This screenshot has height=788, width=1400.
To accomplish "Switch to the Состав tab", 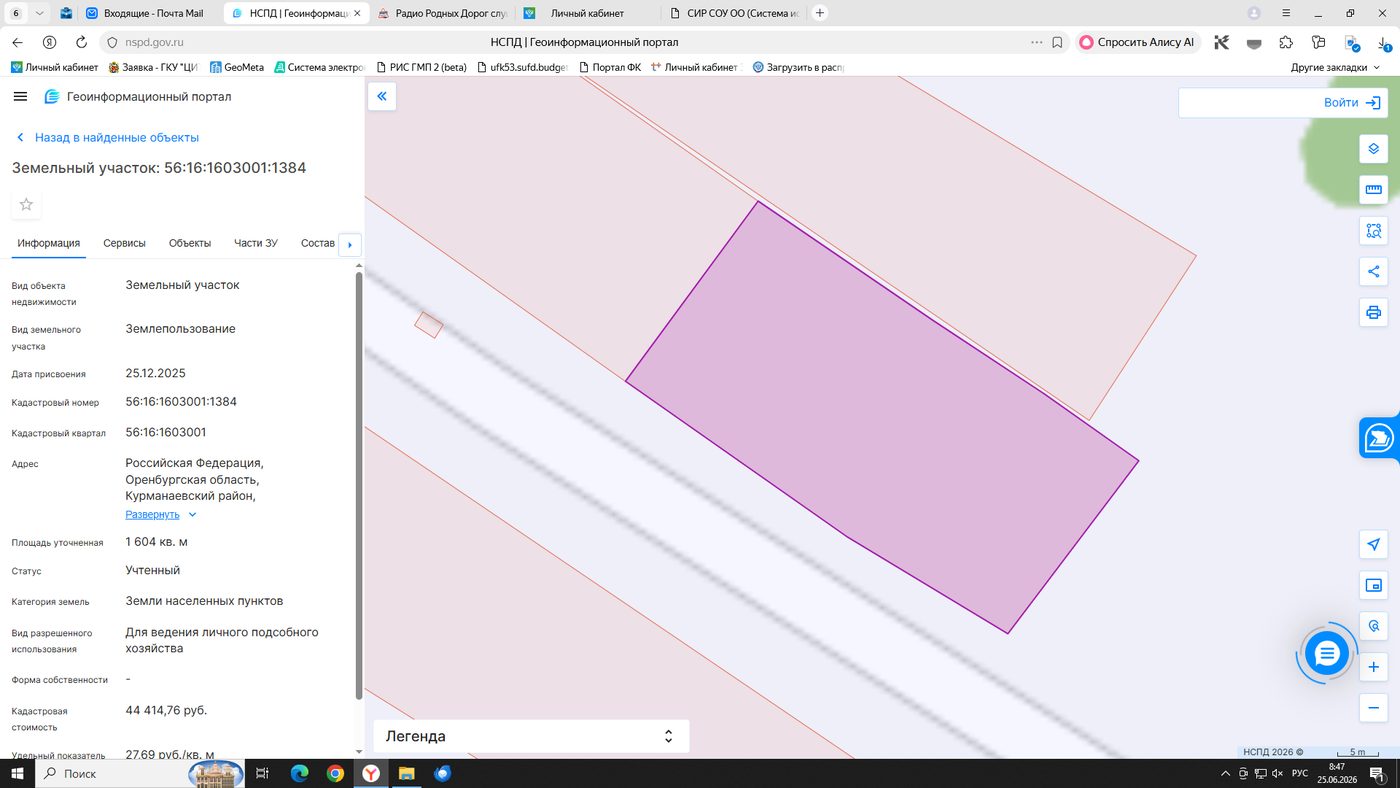I will tap(317, 243).
